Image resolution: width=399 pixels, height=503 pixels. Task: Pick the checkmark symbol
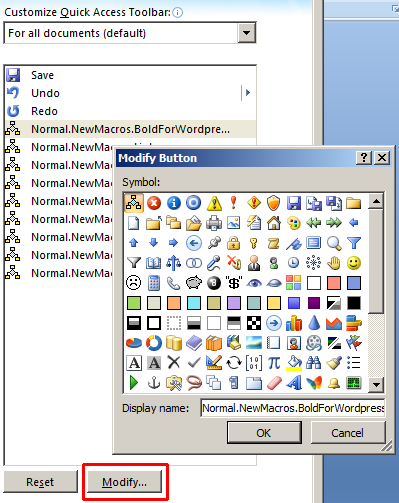[x=194, y=363]
